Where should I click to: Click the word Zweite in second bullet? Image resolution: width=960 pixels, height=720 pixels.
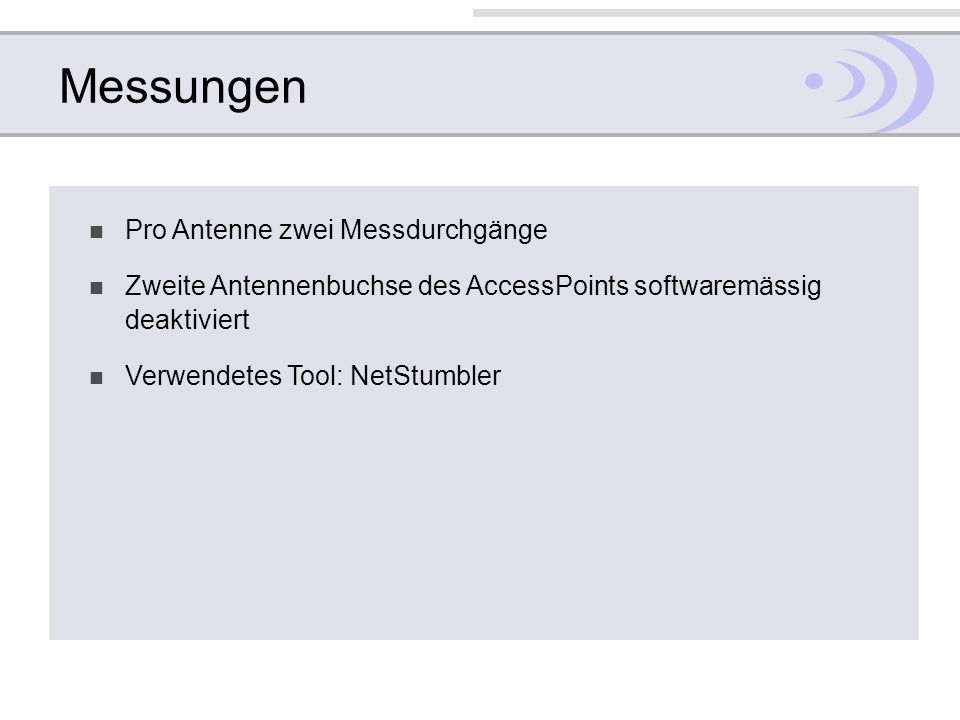pyautogui.click(x=165, y=286)
